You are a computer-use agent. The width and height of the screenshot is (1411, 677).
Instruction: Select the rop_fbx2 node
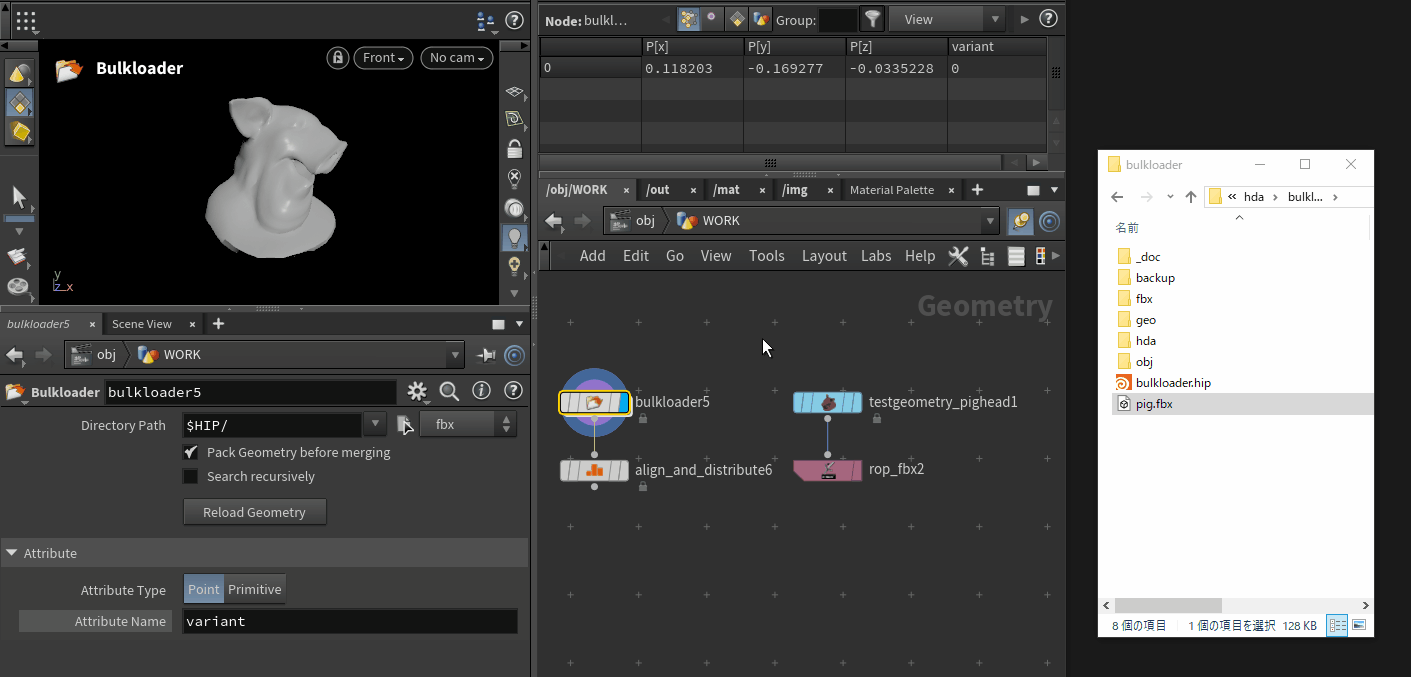[x=827, y=469]
